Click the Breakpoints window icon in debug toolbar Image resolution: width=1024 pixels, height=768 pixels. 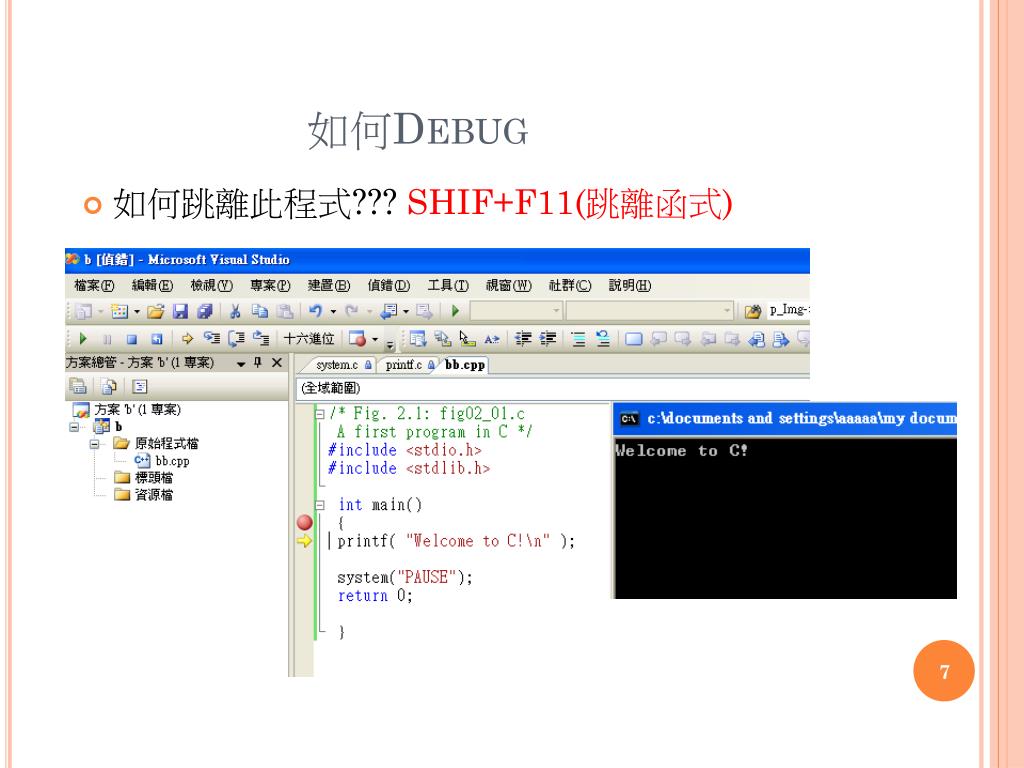pyautogui.click(x=357, y=338)
